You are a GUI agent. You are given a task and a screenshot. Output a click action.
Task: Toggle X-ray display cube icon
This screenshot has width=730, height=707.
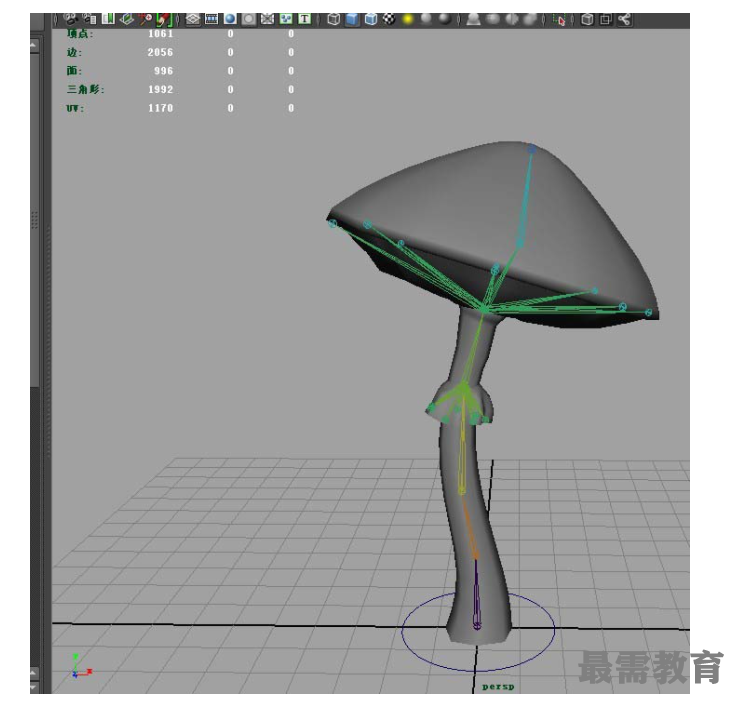pos(588,19)
